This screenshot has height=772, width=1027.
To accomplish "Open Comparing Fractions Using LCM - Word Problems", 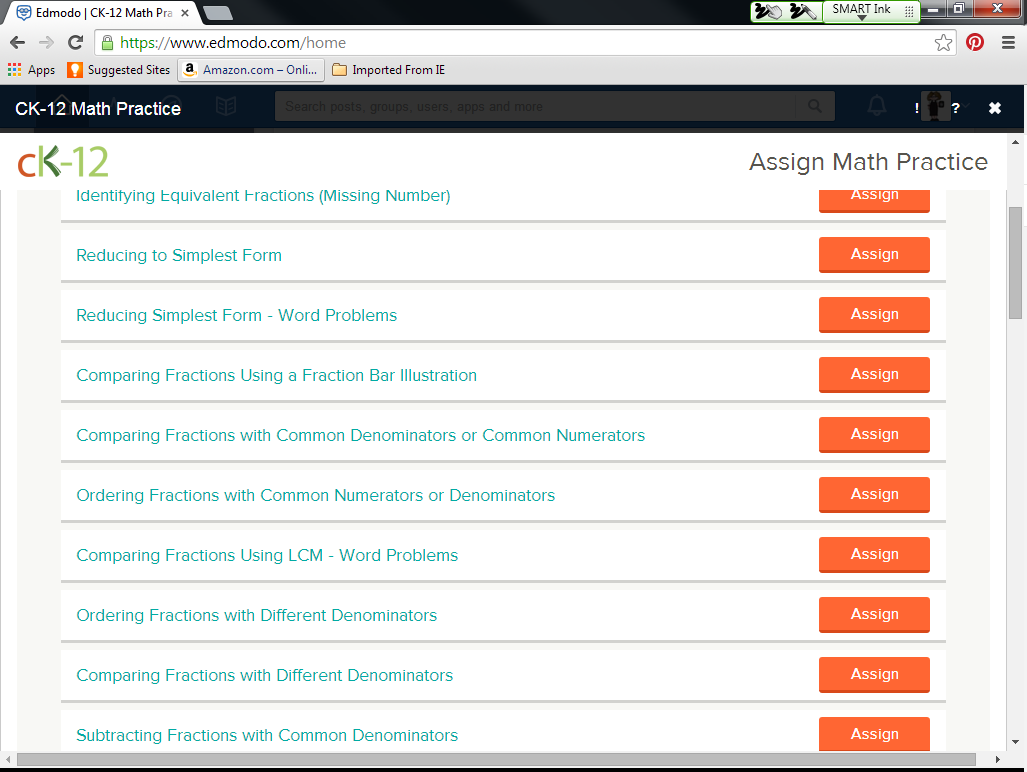I will 267,555.
